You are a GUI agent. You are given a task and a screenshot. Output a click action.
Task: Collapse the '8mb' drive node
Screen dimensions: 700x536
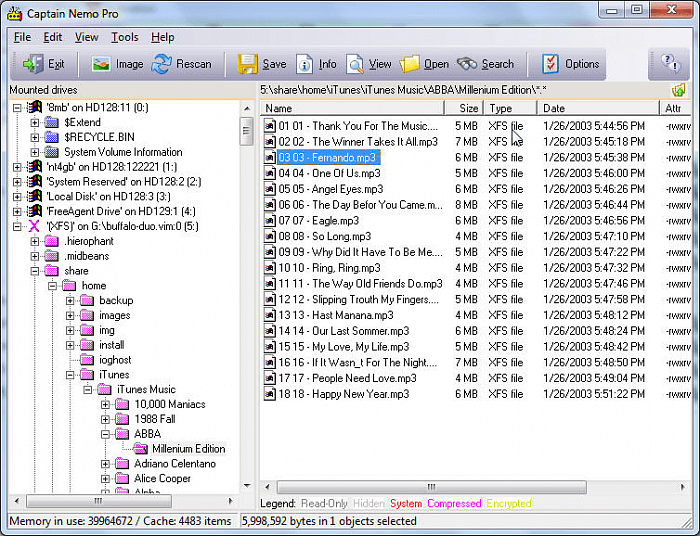17,108
